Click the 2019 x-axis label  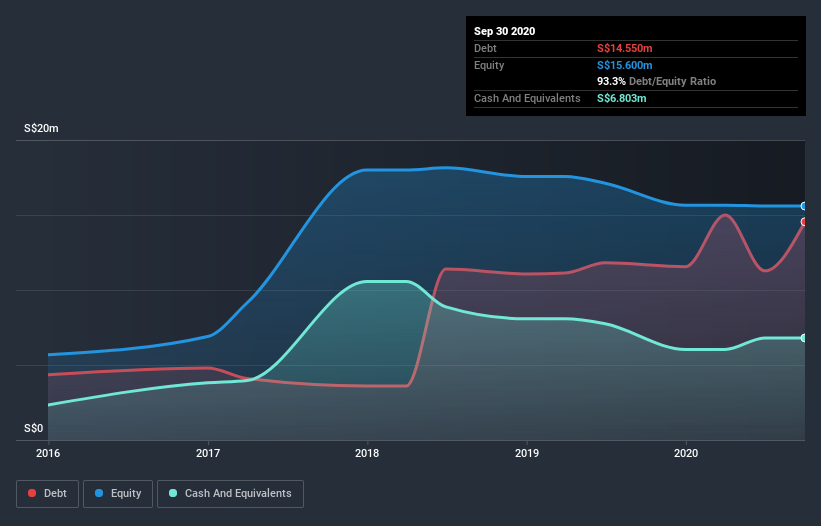point(527,453)
